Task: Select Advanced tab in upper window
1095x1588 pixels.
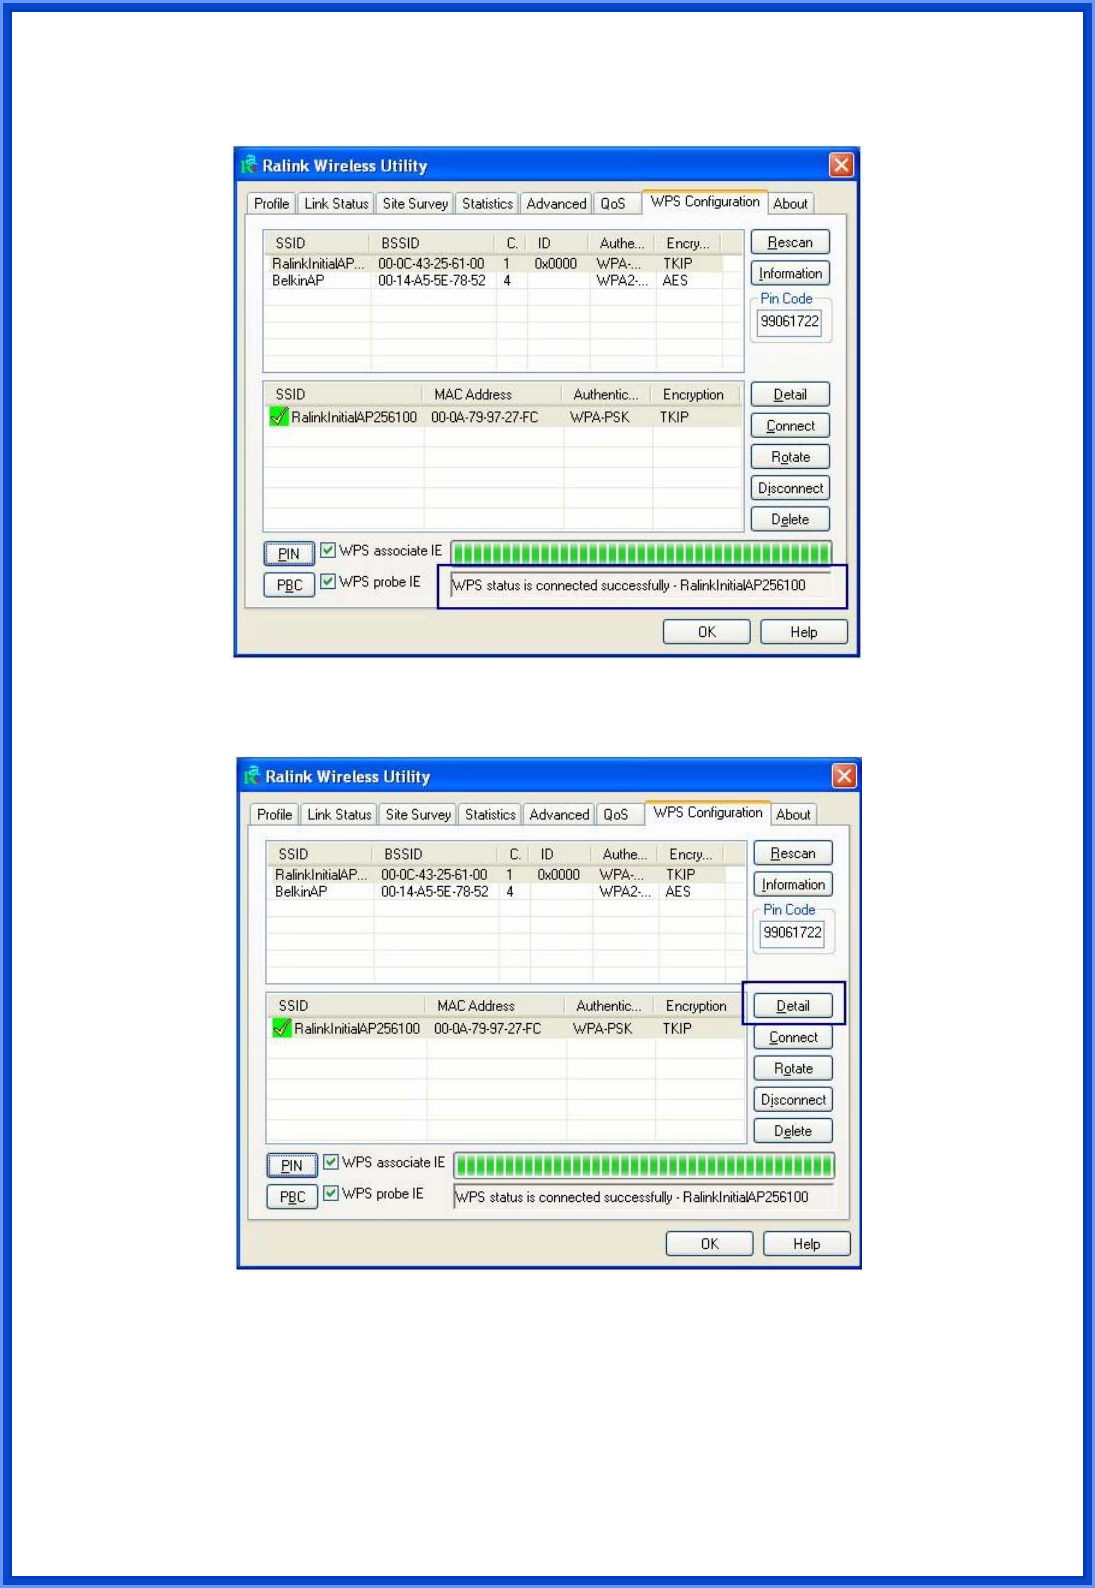Action: tap(556, 203)
